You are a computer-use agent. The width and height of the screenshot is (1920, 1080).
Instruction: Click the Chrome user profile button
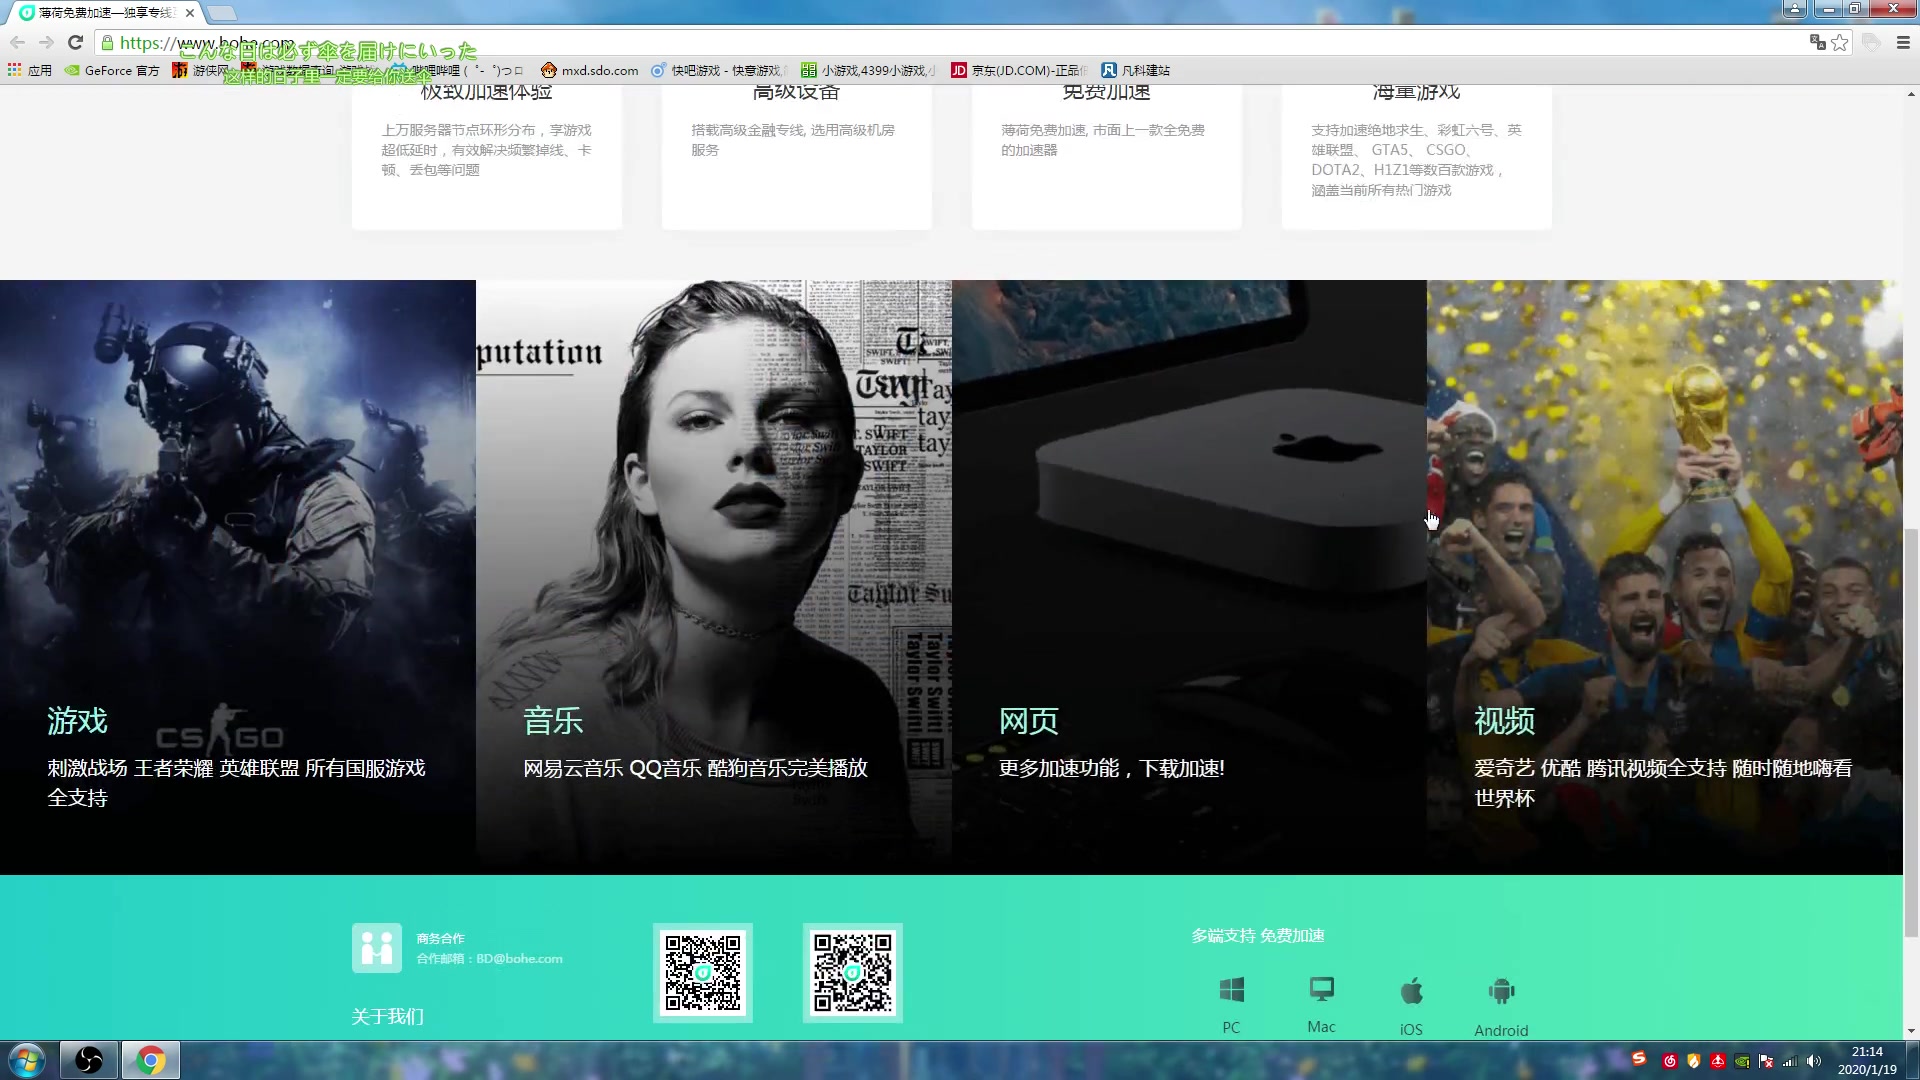tap(1795, 9)
